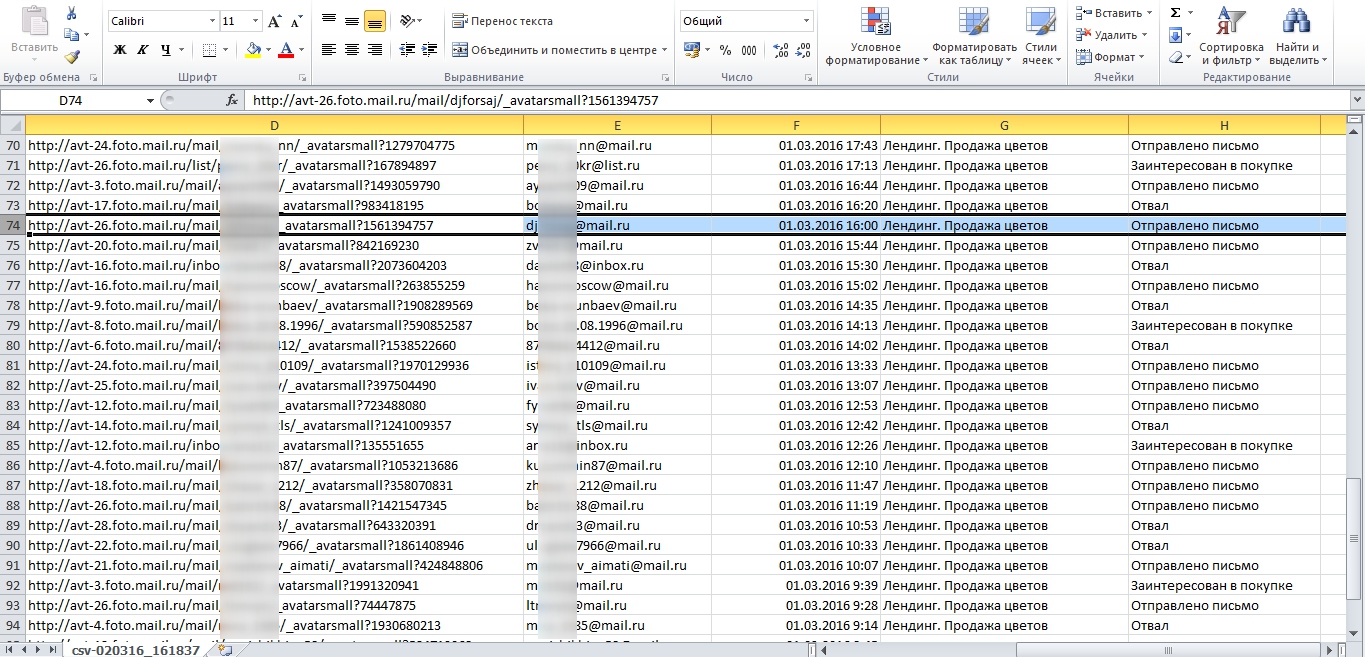
Task: Click the percent style icon
Action: (724, 50)
